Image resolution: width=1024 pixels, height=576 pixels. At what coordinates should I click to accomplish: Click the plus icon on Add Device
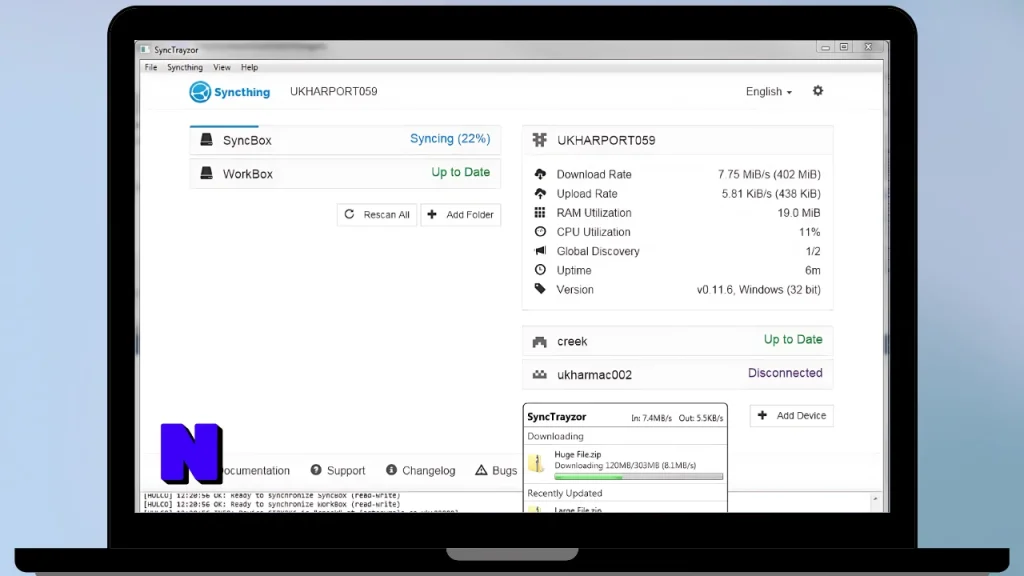[762, 415]
